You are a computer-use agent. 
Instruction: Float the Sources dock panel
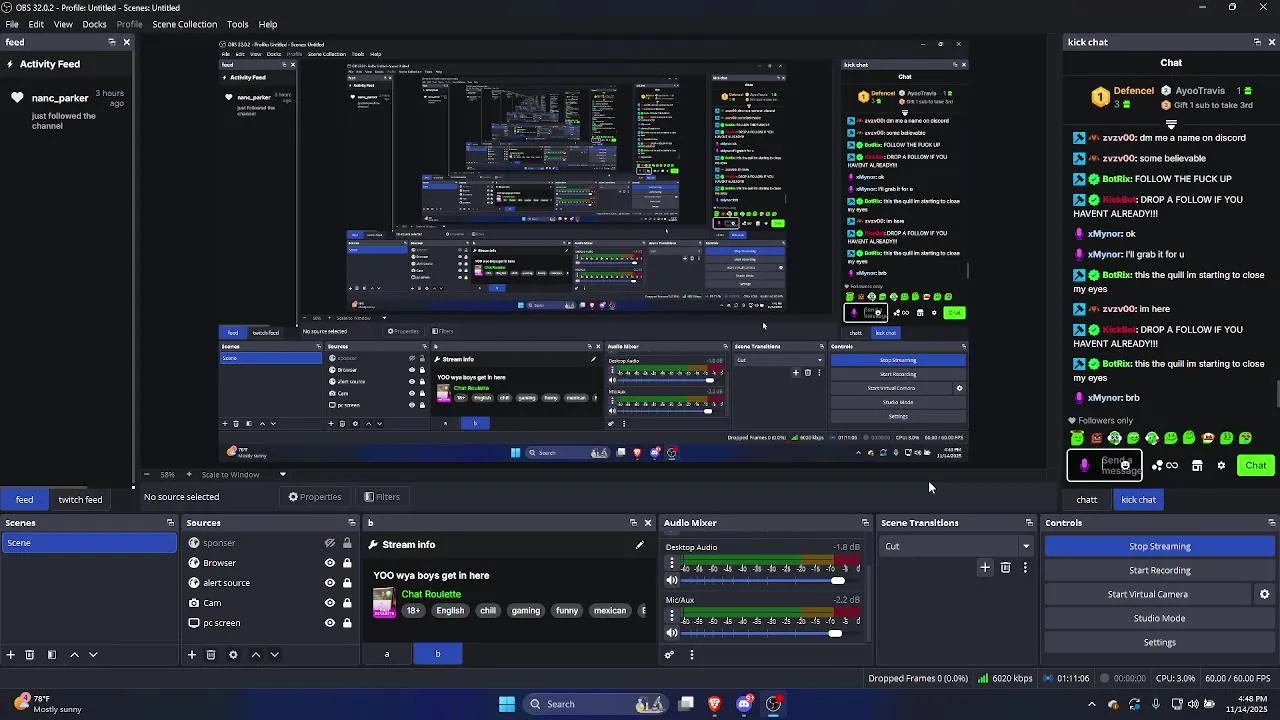(x=351, y=523)
